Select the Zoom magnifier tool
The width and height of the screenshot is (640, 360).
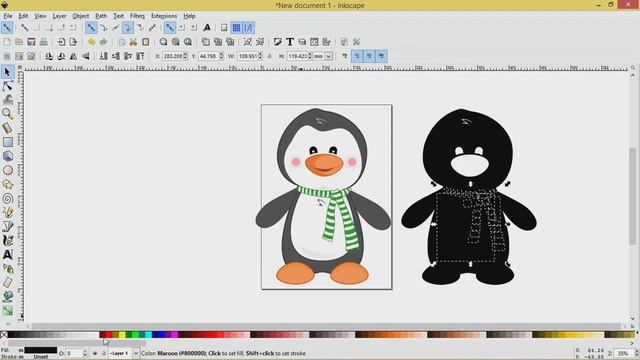(7, 114)
